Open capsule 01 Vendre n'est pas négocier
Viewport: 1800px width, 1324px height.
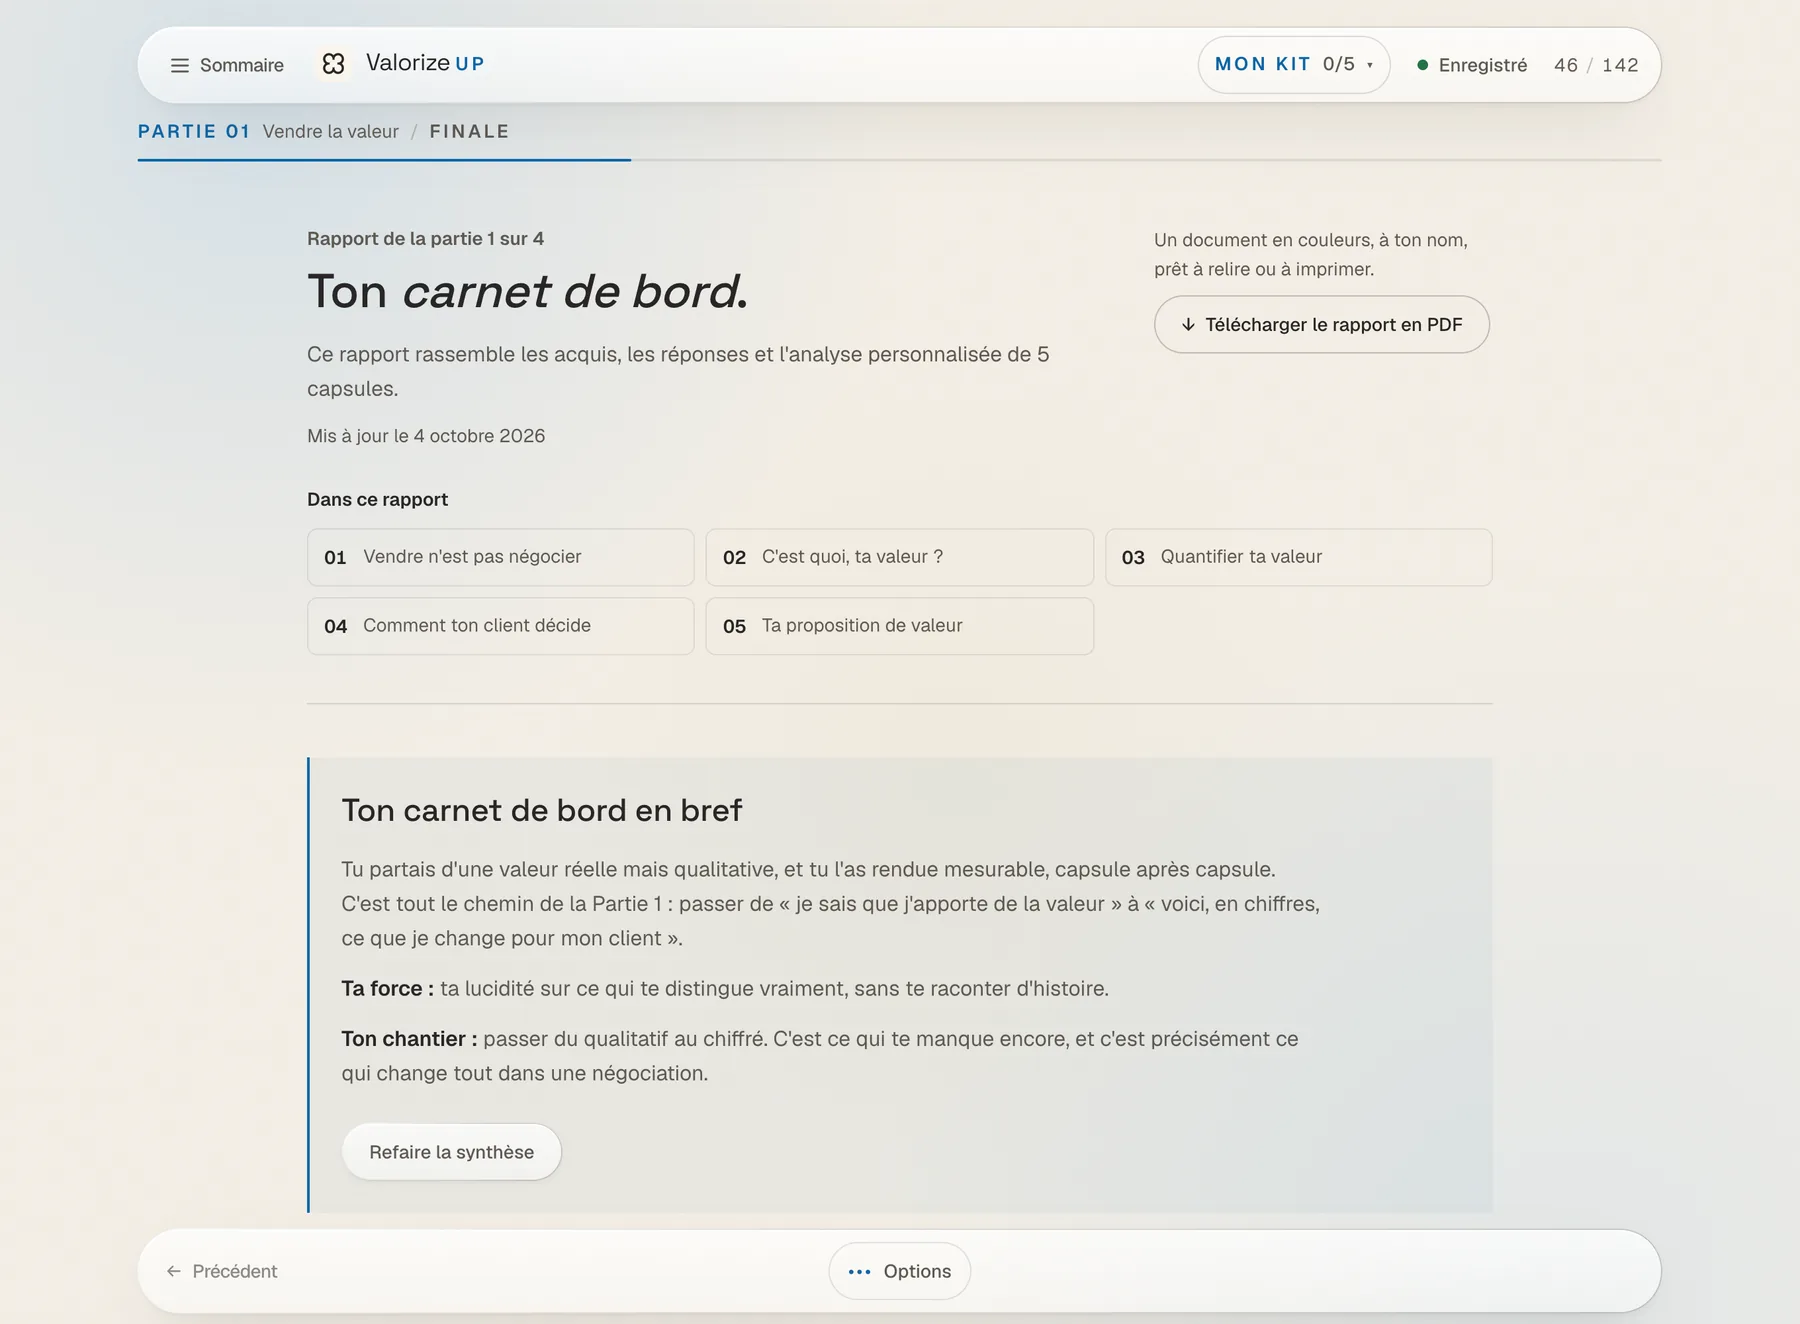pos(500,557)
